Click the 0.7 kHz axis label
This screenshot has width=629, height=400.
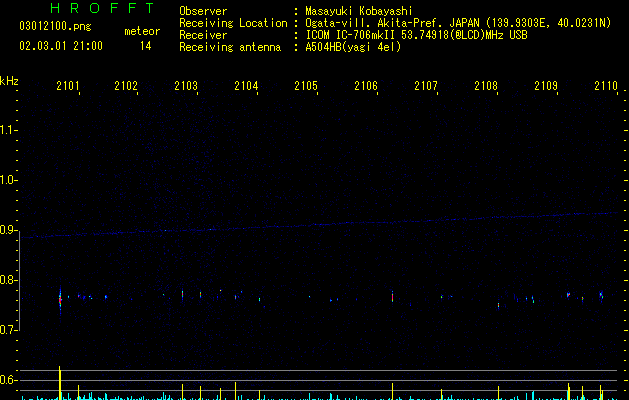[8, 330]
